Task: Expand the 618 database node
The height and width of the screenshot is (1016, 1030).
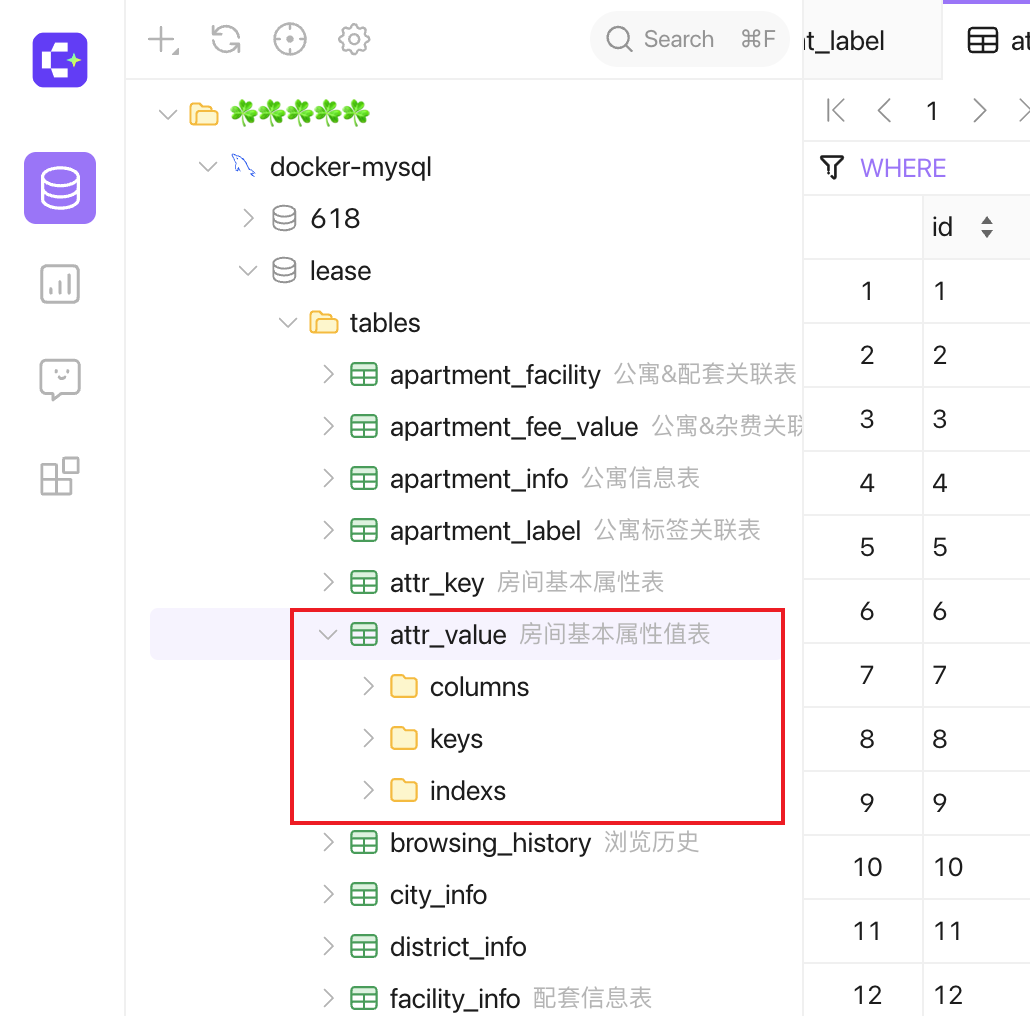Action: coord(248,218)
